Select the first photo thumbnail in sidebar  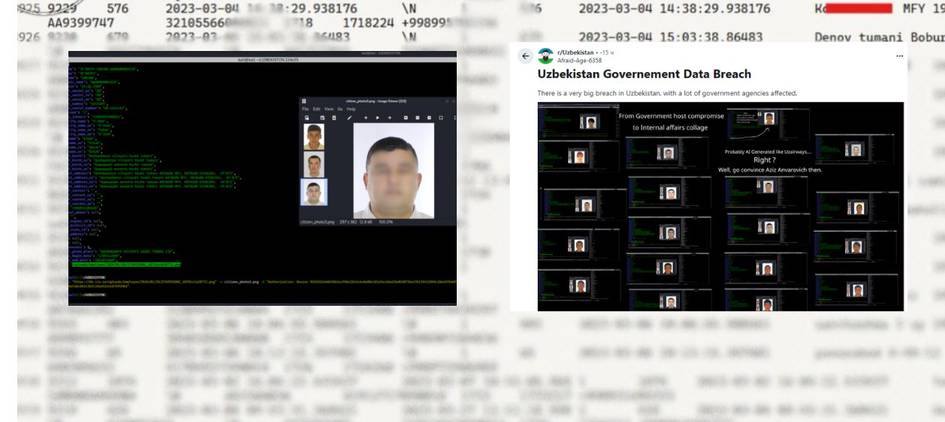click(314, 137)
